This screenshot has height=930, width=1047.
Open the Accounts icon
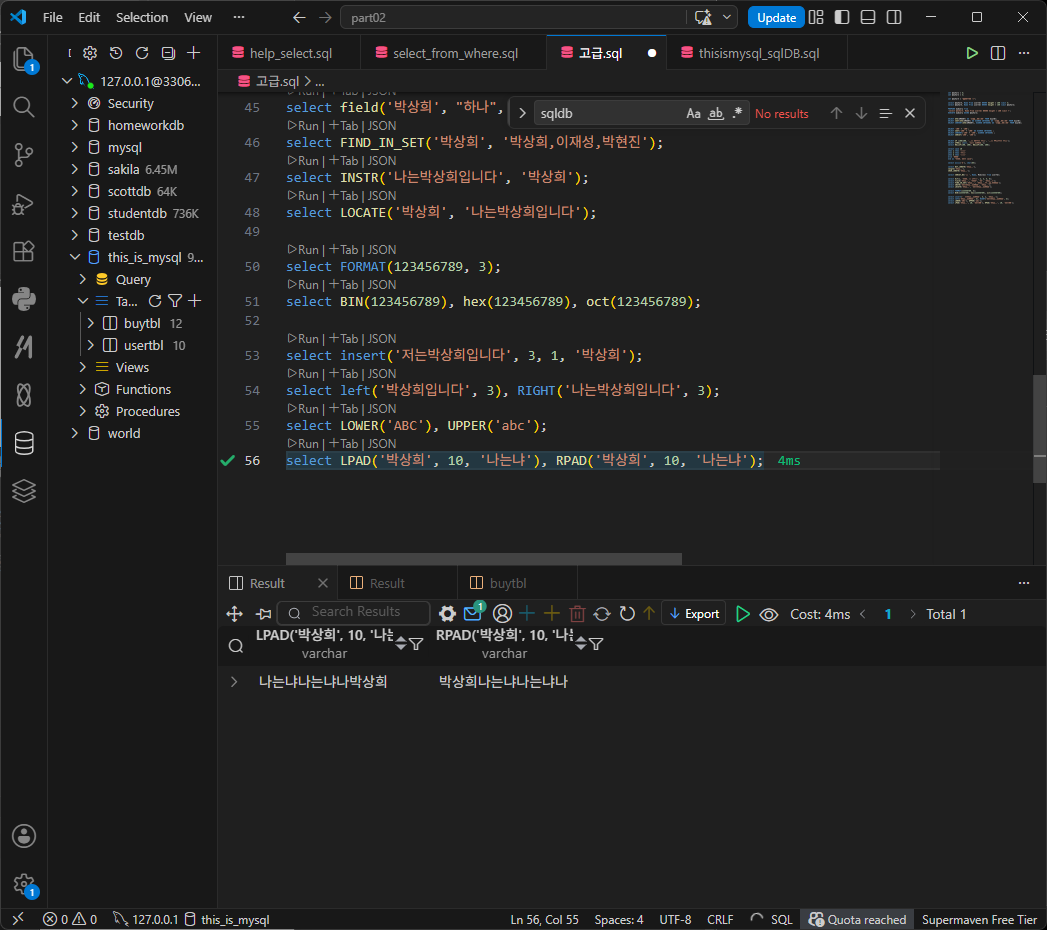pos(24,836)
